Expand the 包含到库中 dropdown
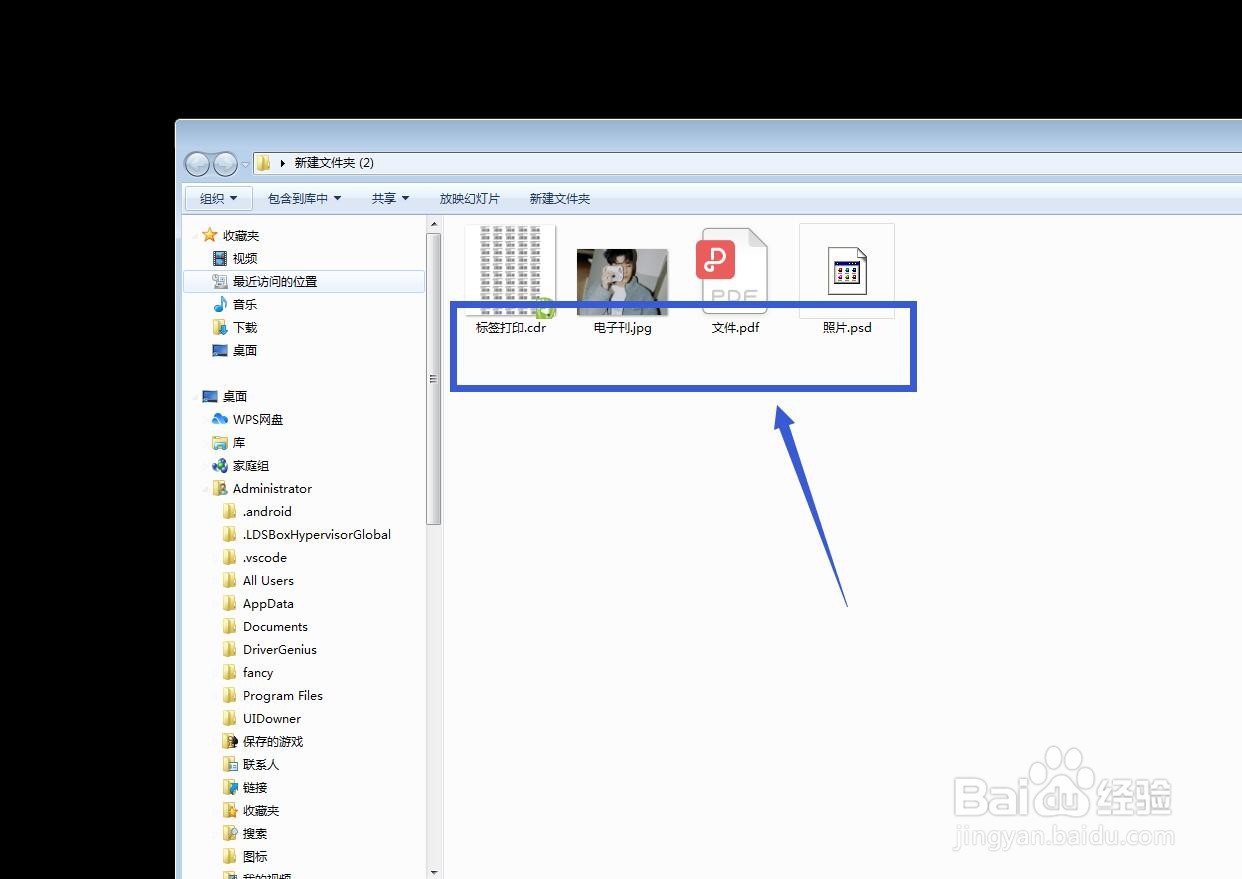This screenshot has width=1242, height=879. (304, 198)
